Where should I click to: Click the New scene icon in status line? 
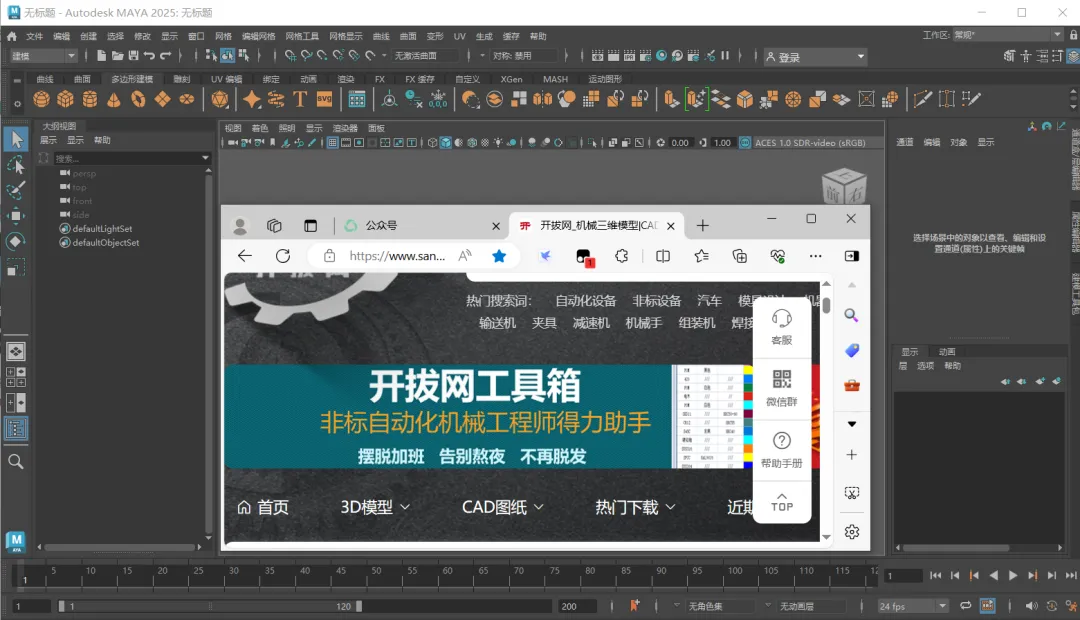coord(101,56)
